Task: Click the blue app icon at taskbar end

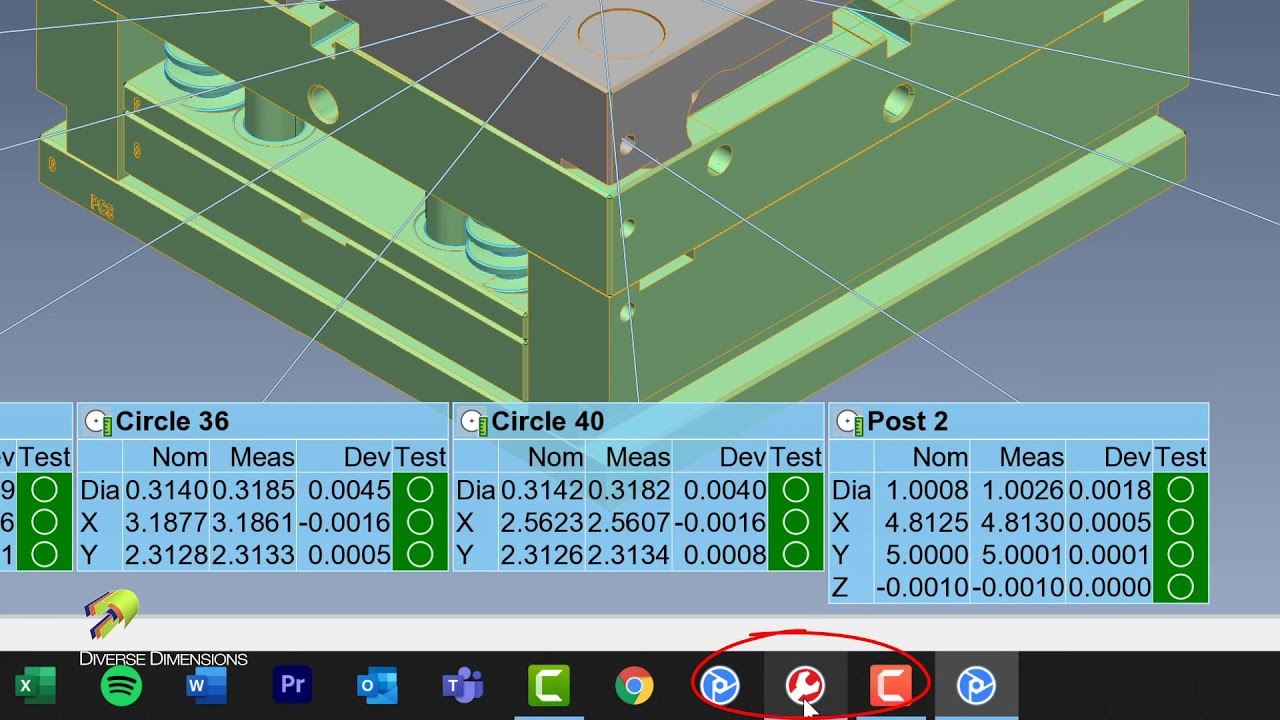Action: click(x=976, y=686)
